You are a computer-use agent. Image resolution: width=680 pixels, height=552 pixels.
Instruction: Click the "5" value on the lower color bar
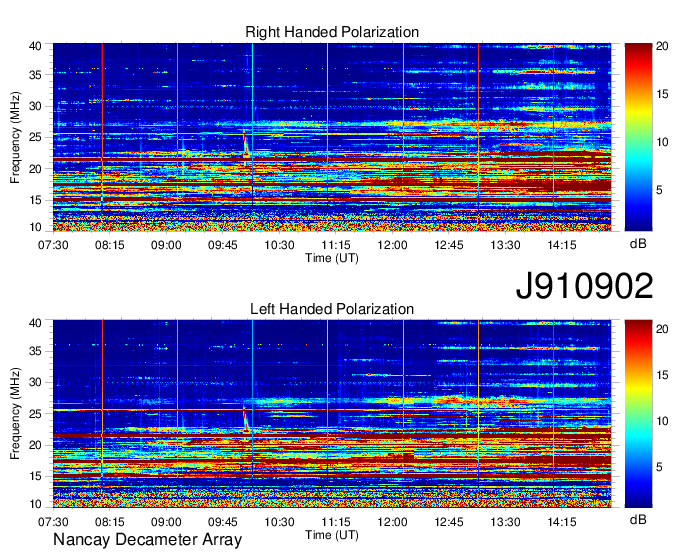coord(659,467)
